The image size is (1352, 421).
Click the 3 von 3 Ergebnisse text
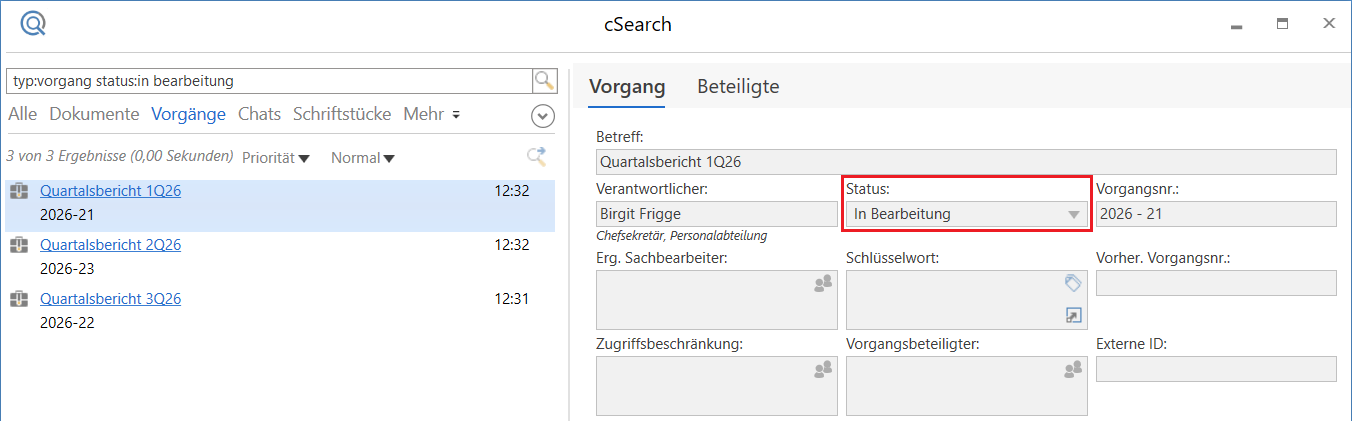120,157
